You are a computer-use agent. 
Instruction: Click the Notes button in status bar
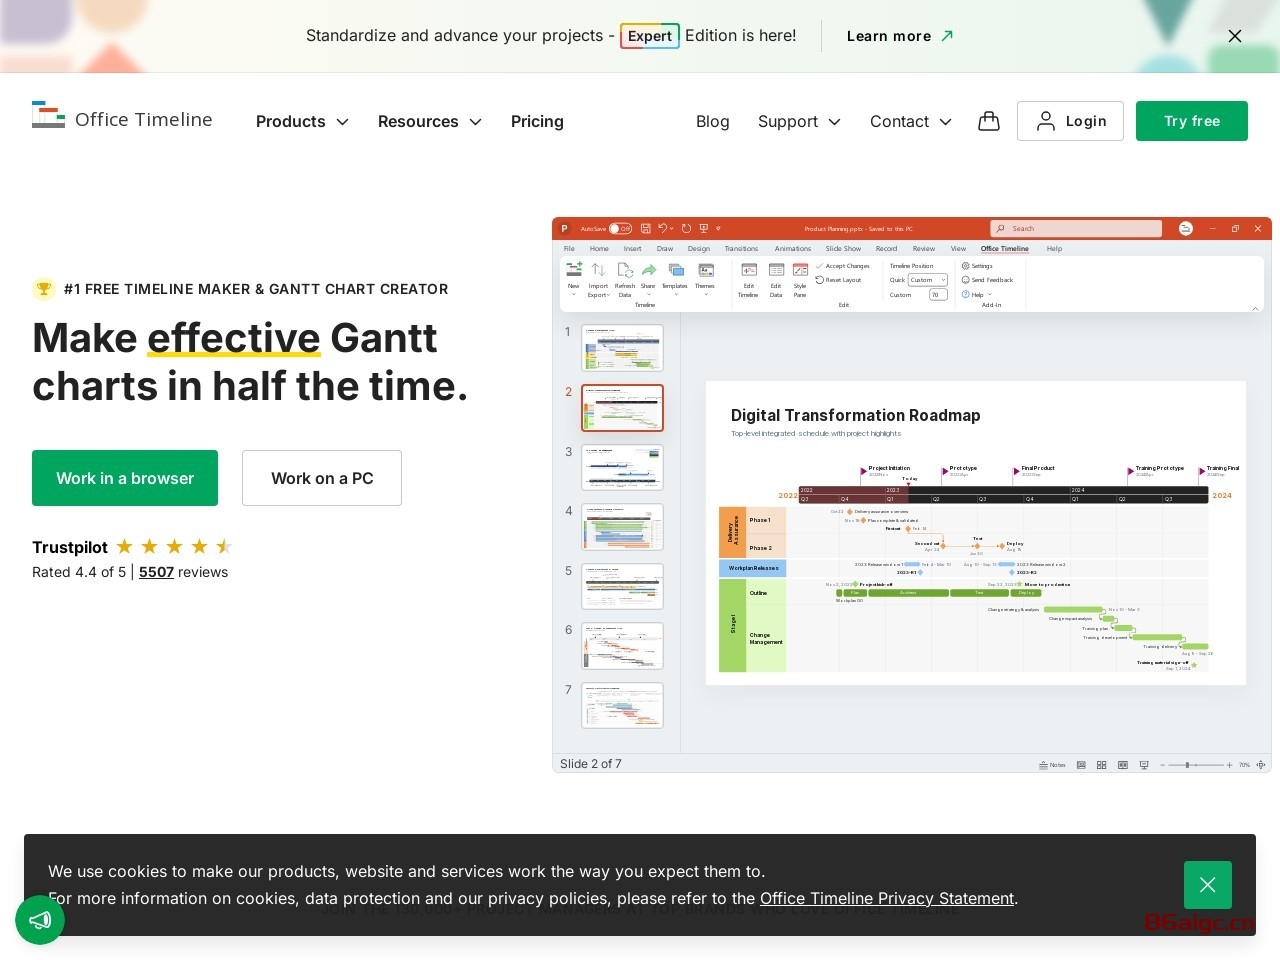(1052, 765)
